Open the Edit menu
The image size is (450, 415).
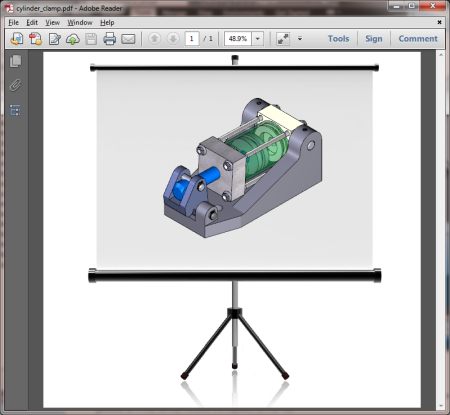click(x=32, y=22)
